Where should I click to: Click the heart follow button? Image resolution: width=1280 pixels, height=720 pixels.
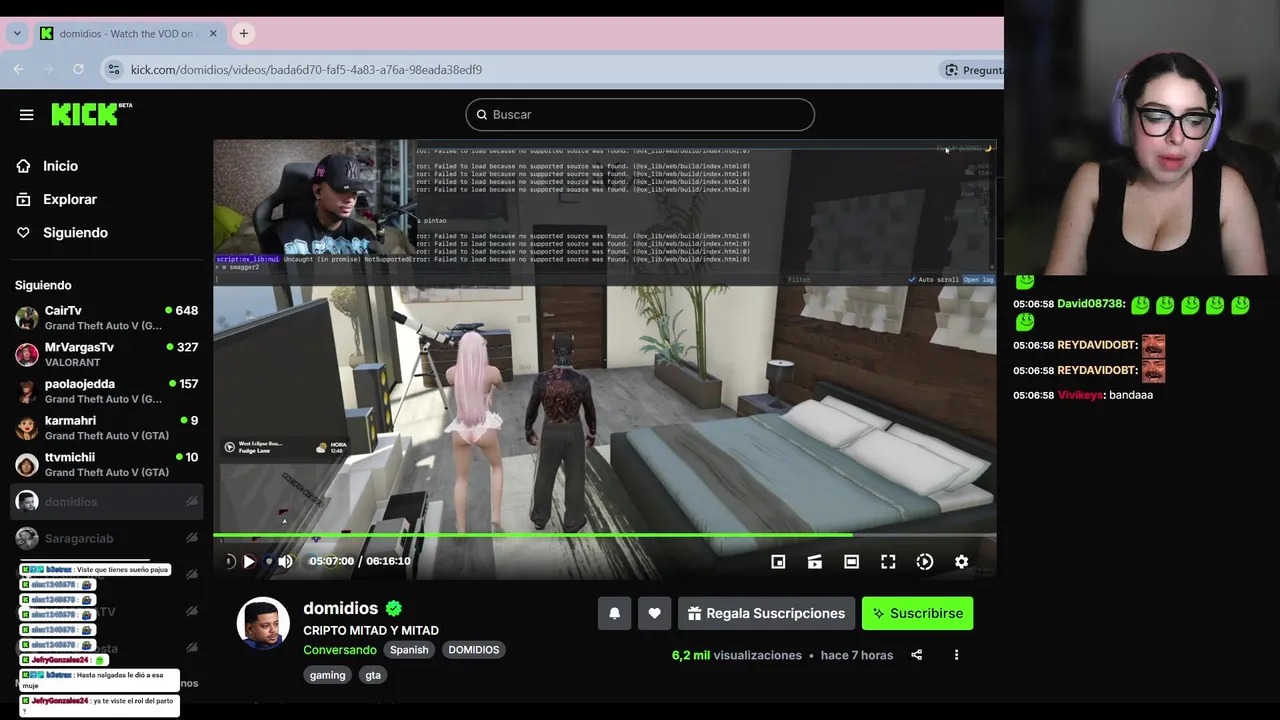[654, 613]
